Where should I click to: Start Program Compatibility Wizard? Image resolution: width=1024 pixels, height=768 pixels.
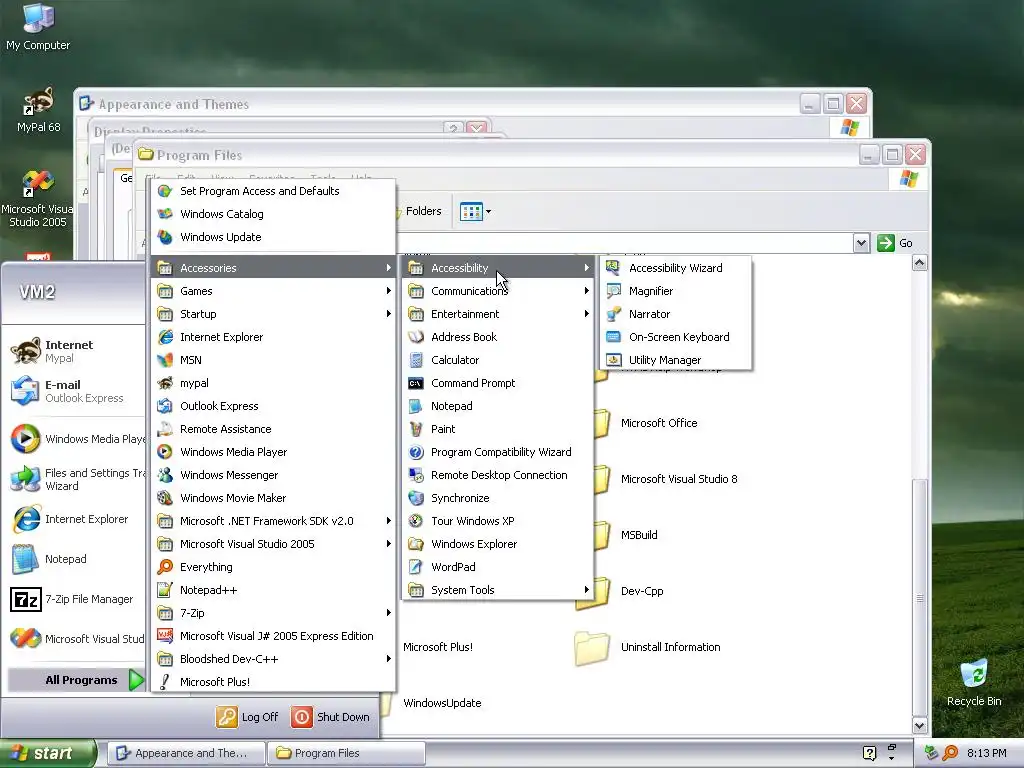(x=498, y=452)
